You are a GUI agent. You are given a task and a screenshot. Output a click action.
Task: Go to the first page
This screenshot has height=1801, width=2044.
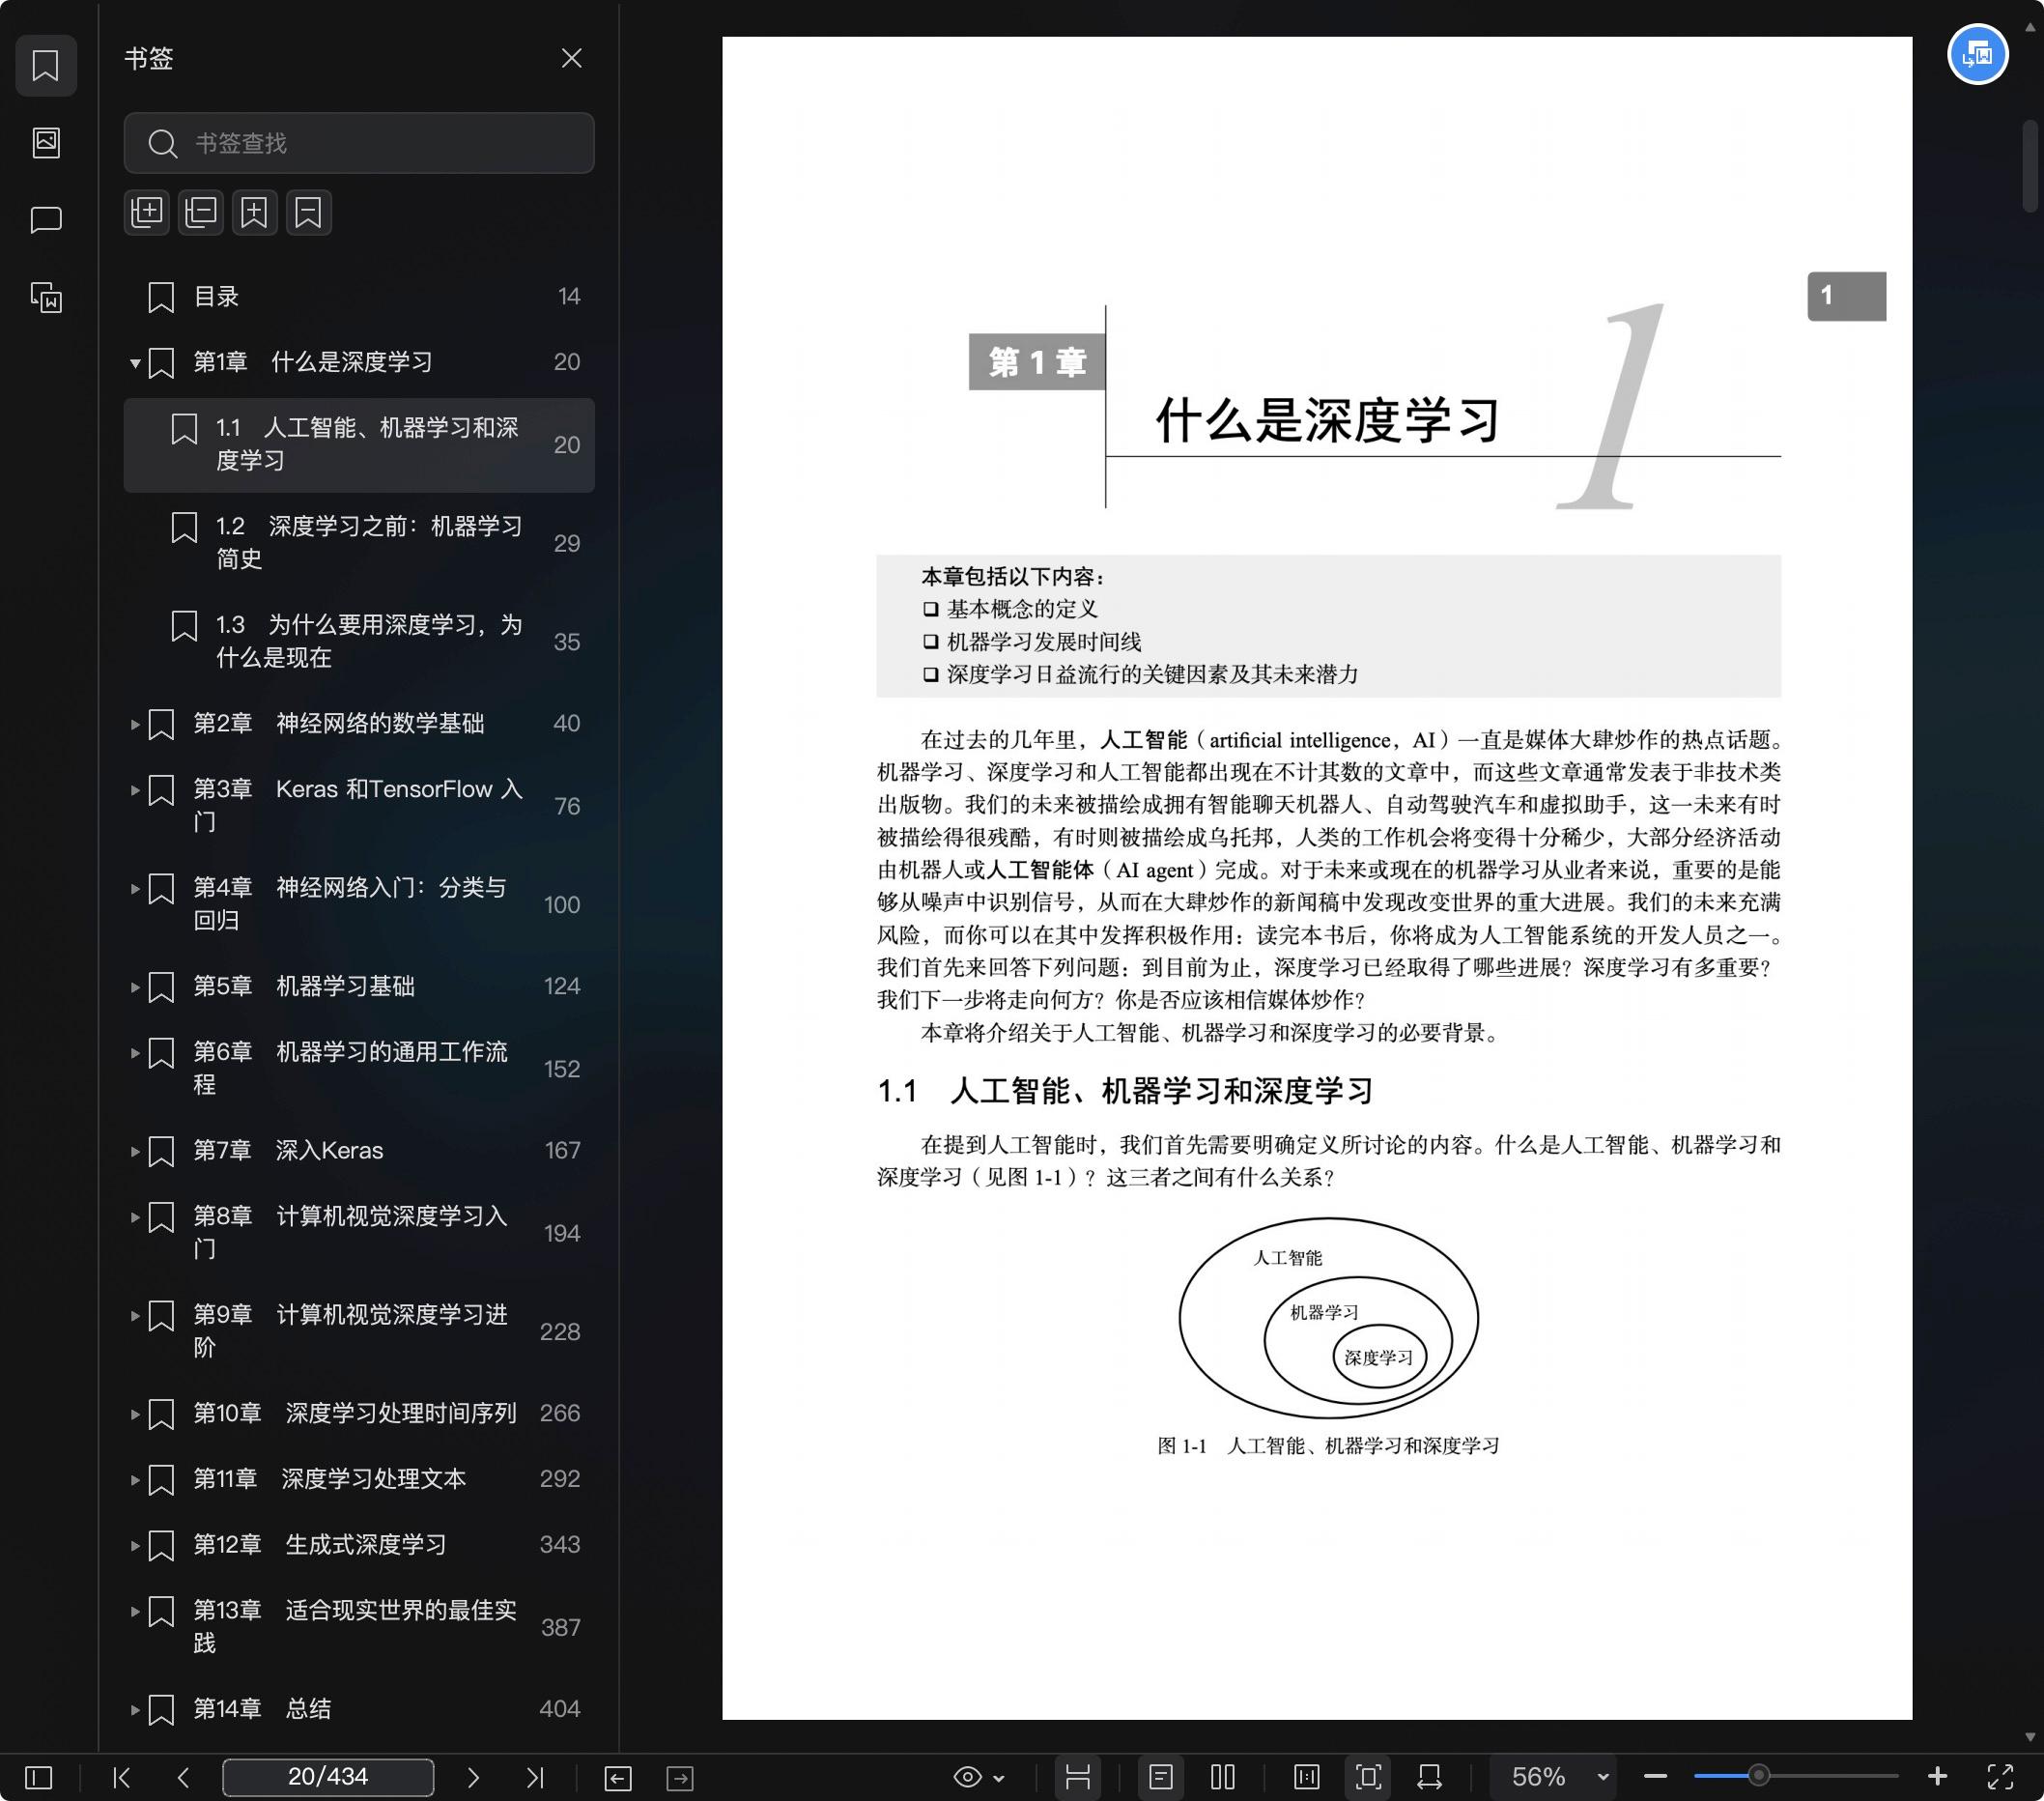coord(121,1777)
